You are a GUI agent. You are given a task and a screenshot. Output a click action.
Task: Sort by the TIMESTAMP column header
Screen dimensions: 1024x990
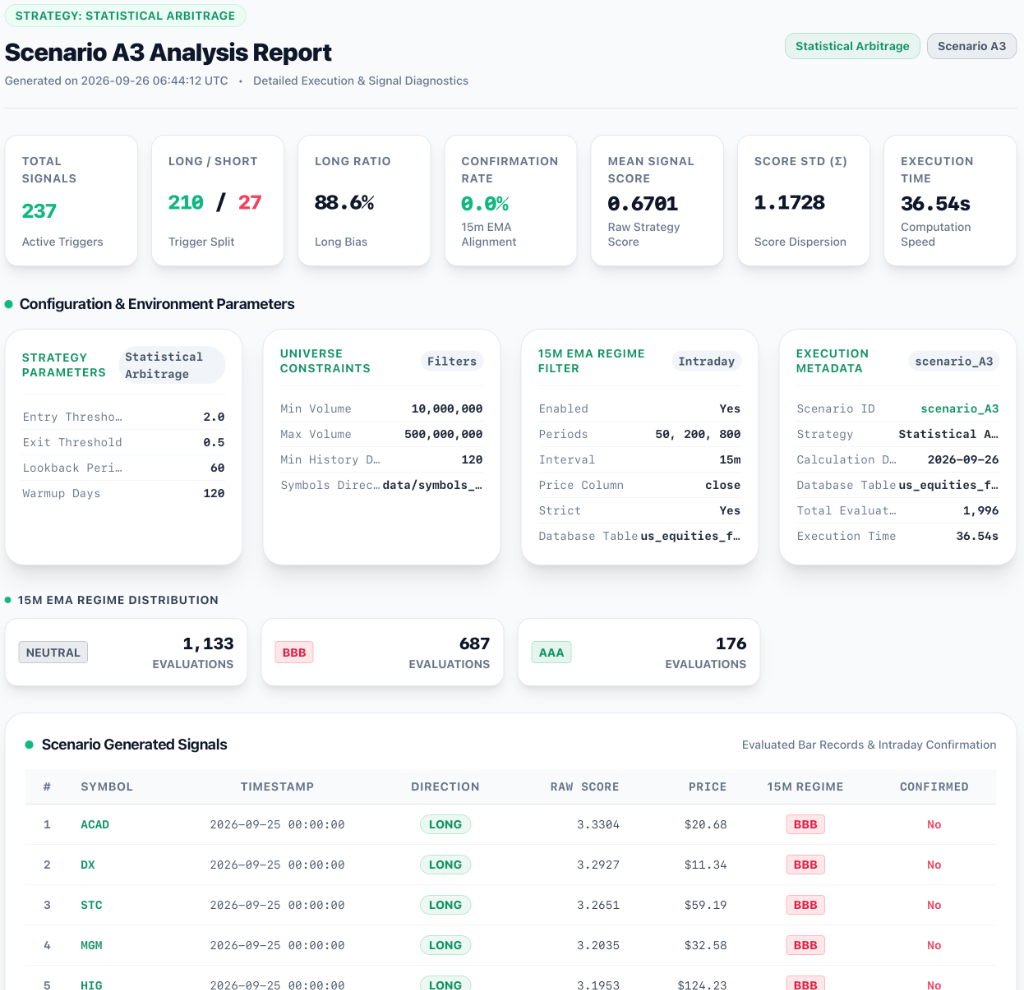[277, 787]
